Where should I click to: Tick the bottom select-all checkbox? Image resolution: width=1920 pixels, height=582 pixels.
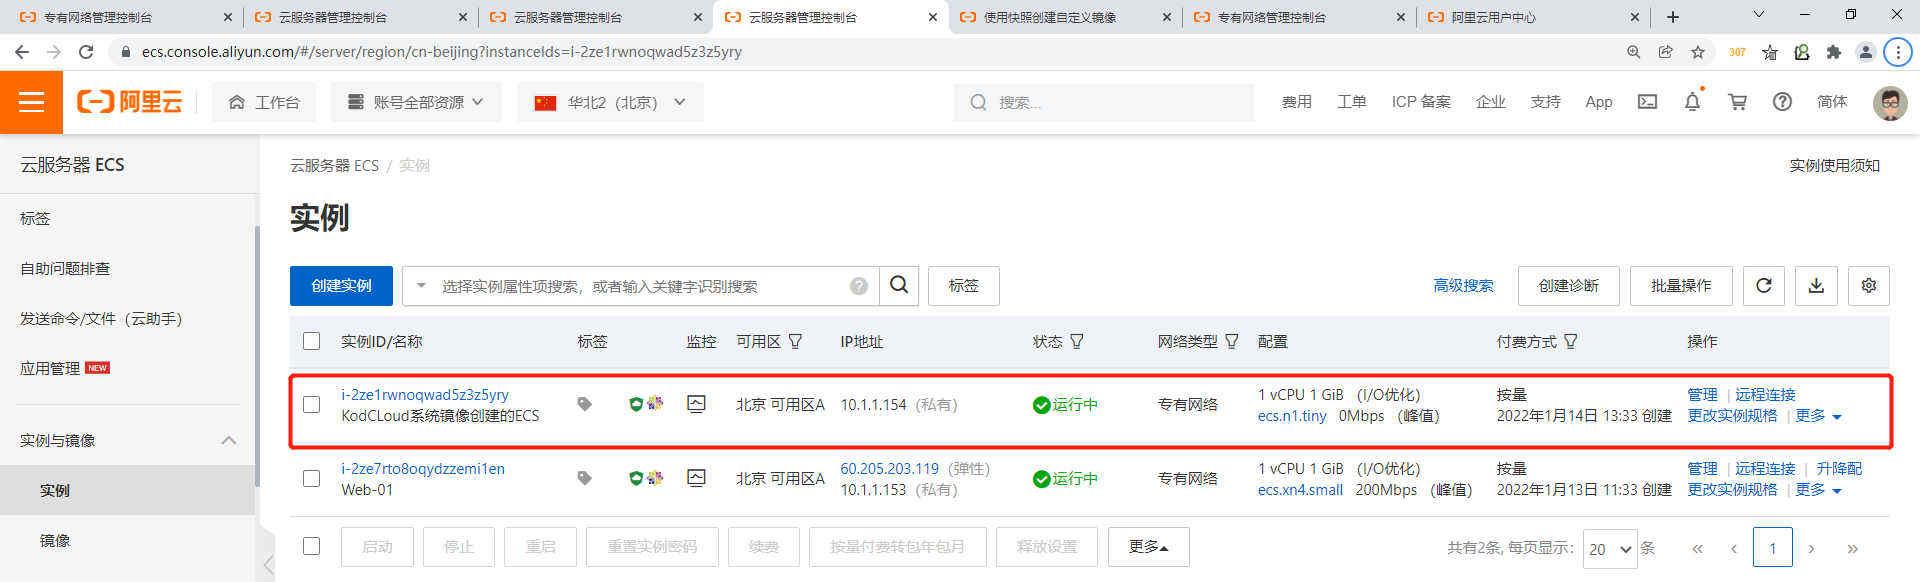pyautogui.click(x=312, y=546)
